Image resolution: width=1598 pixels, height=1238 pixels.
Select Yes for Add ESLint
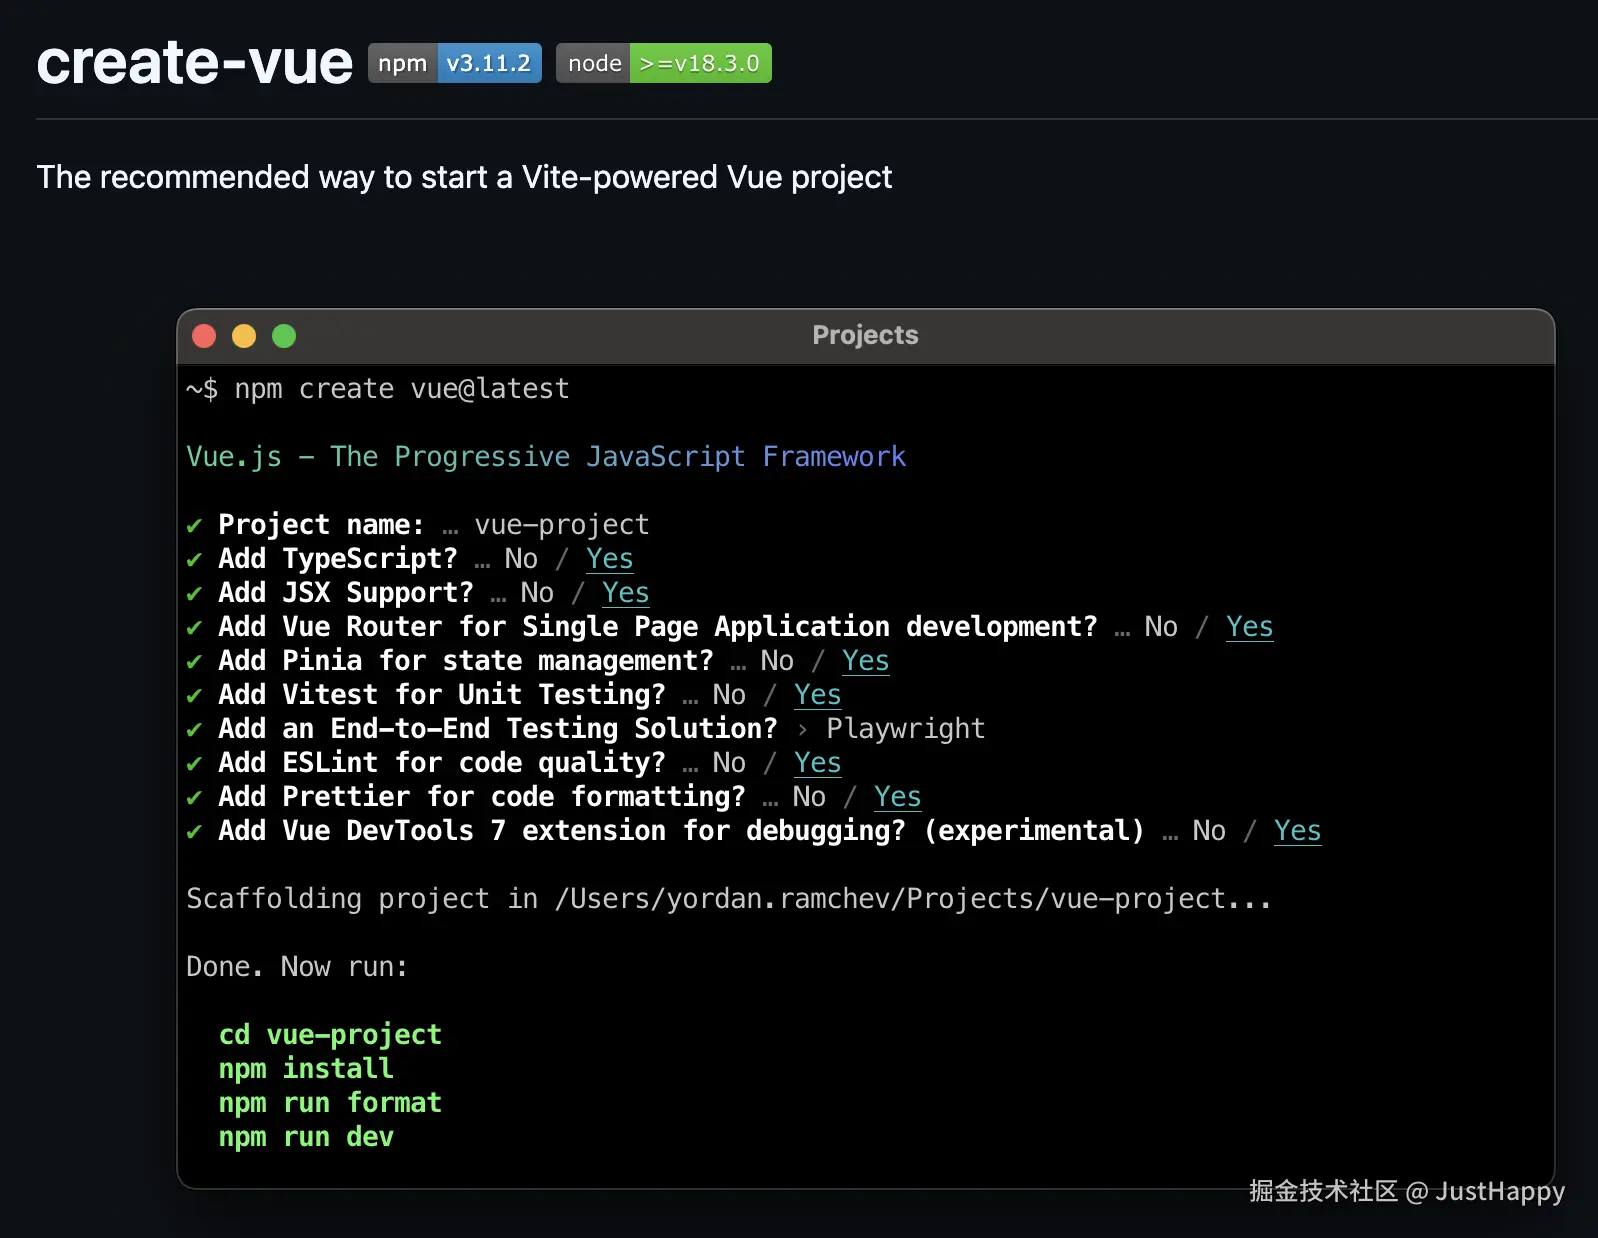818,762
